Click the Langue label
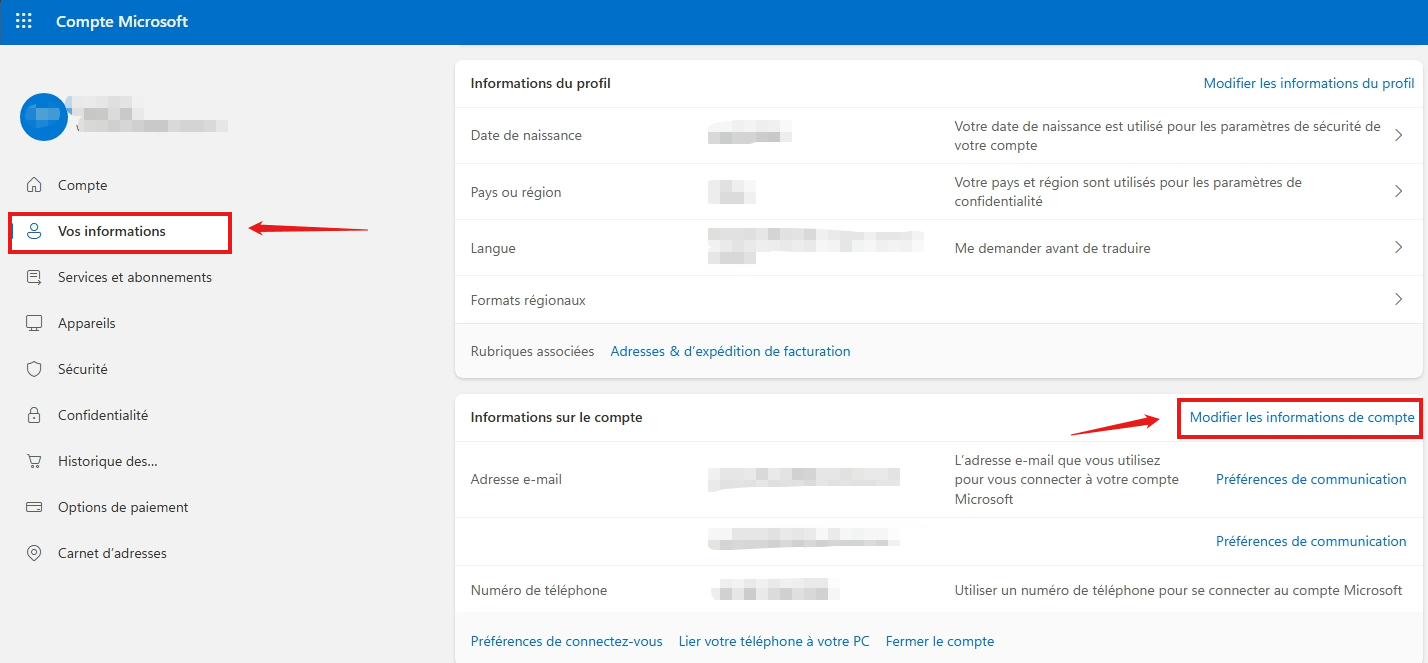The image size is (1428, 663). tap(493, 248)
